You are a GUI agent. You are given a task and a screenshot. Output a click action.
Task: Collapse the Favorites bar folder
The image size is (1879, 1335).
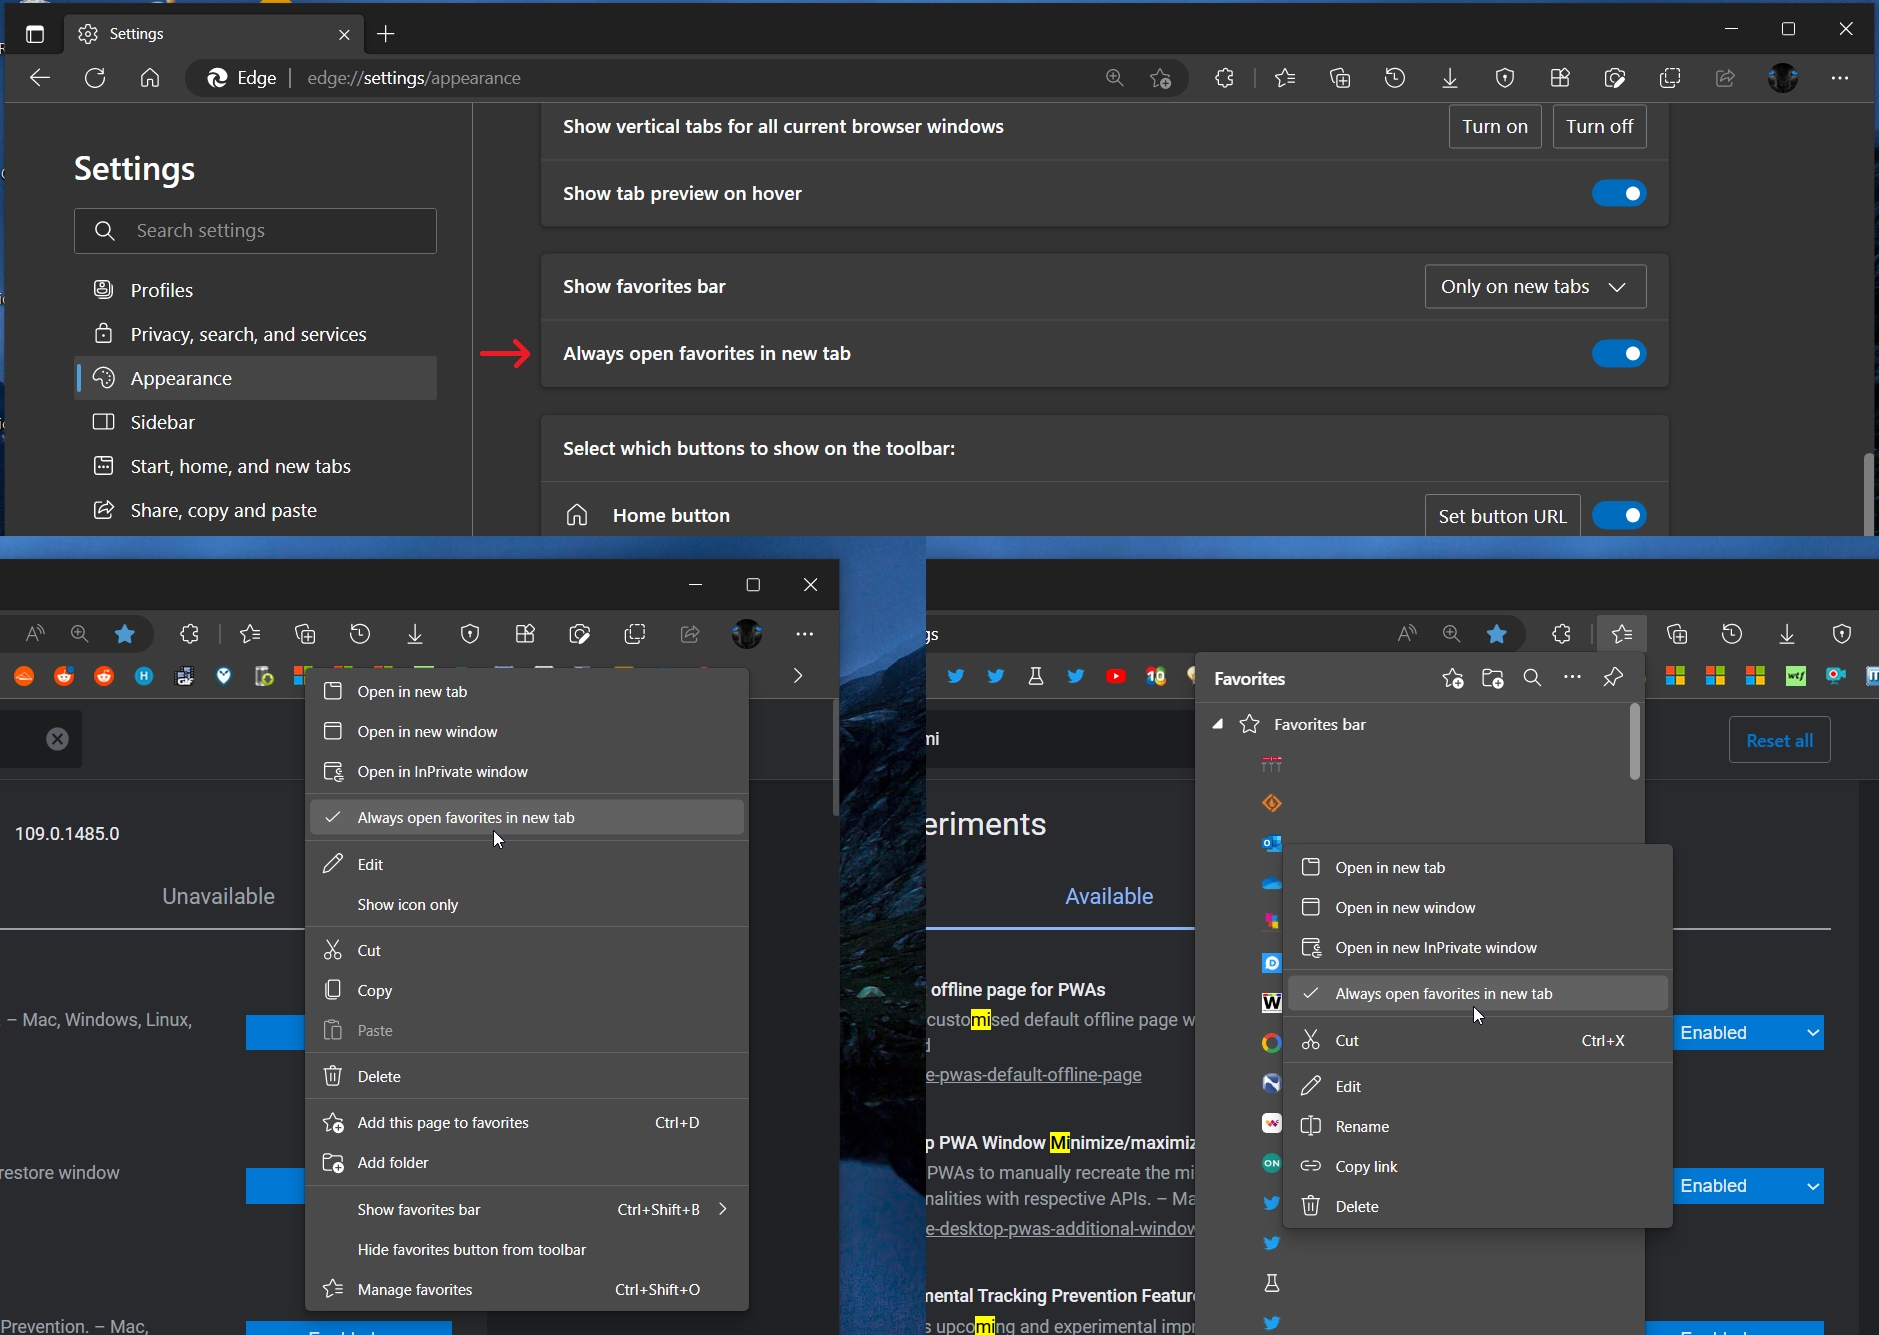(x=1218, y=724)
